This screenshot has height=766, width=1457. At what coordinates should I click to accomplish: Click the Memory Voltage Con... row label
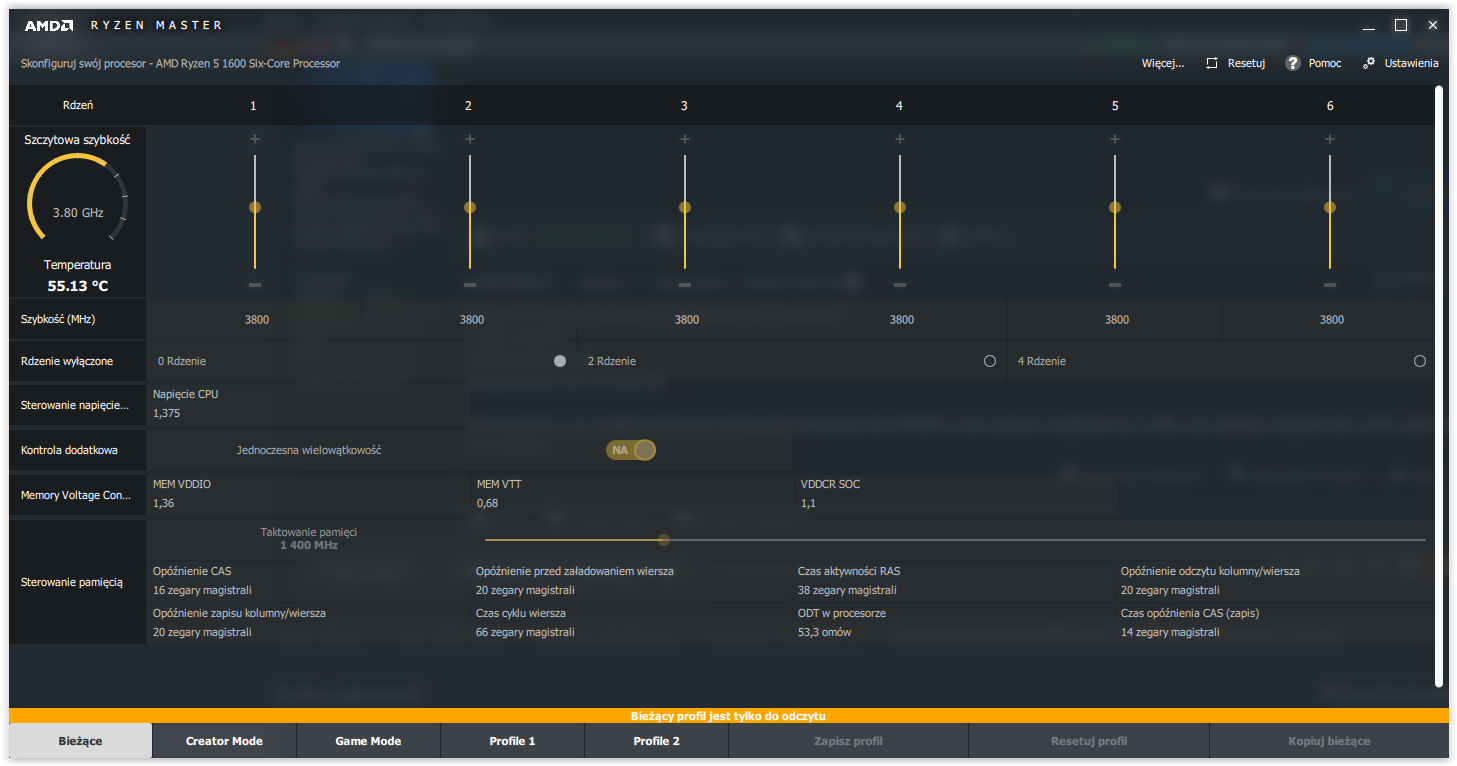(x=76, y=495)
